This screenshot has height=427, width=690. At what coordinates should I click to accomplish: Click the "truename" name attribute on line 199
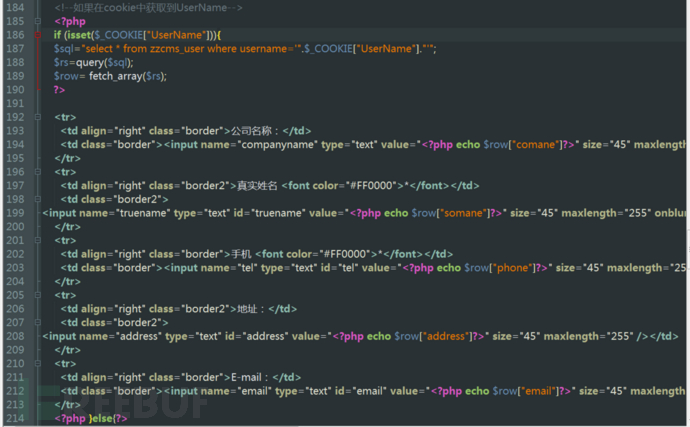[x=141, y=213]
